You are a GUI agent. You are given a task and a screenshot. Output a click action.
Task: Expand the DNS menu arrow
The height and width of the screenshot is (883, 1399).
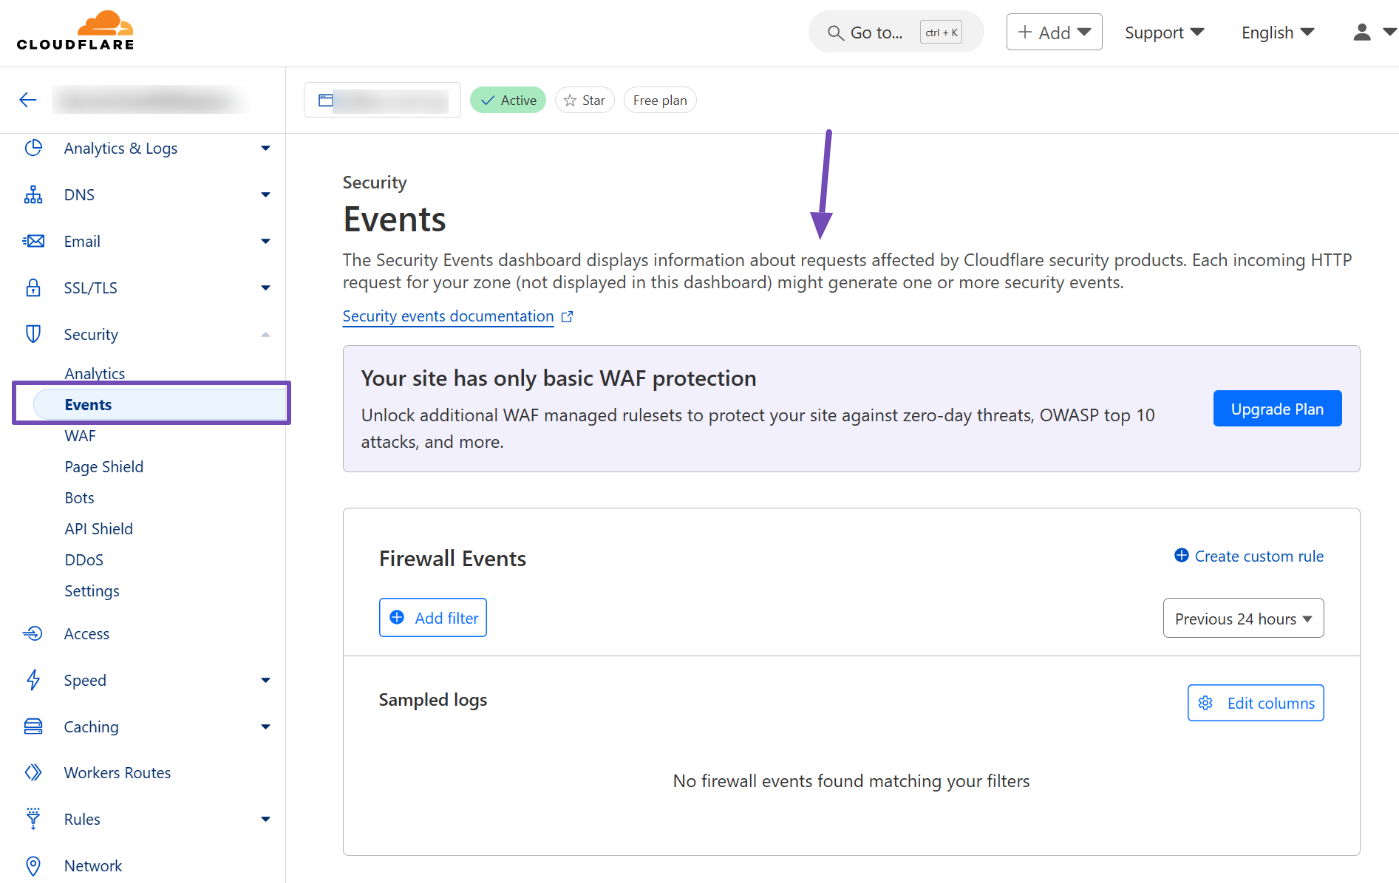pos(265,195)
